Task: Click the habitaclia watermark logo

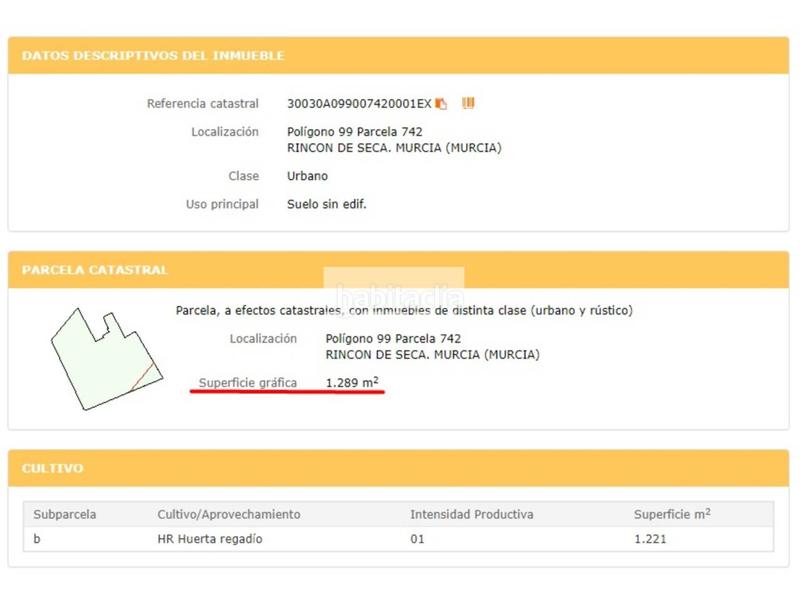Action: (399, 297)
